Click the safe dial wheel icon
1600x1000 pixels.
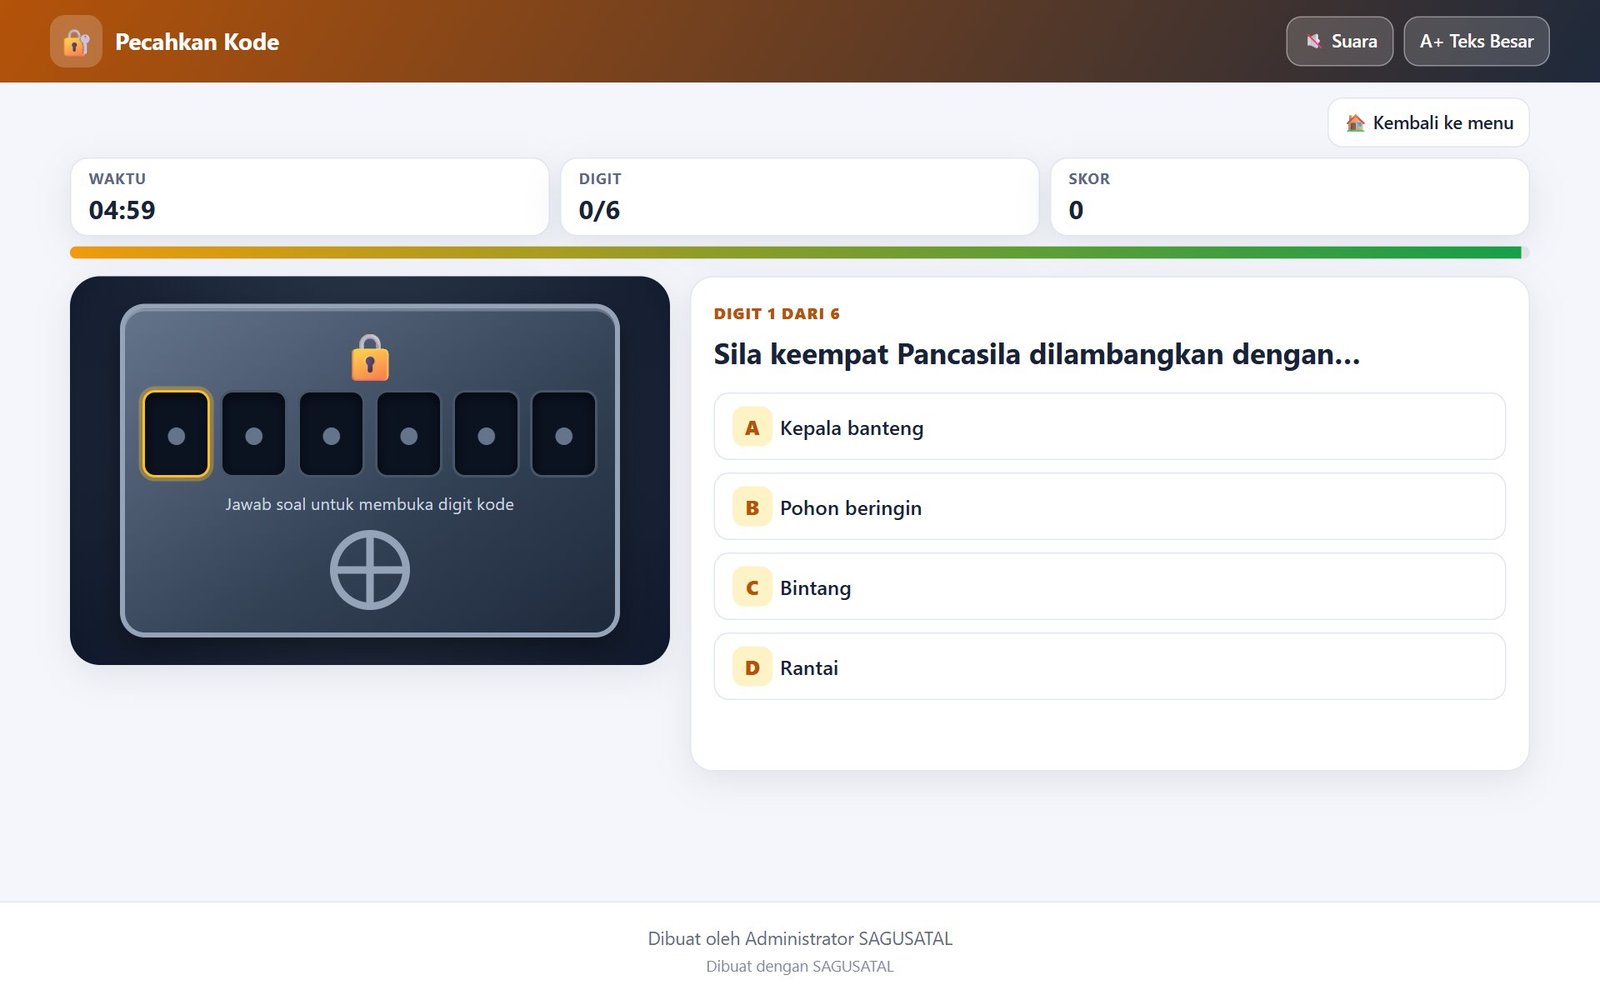click(370, 570)
